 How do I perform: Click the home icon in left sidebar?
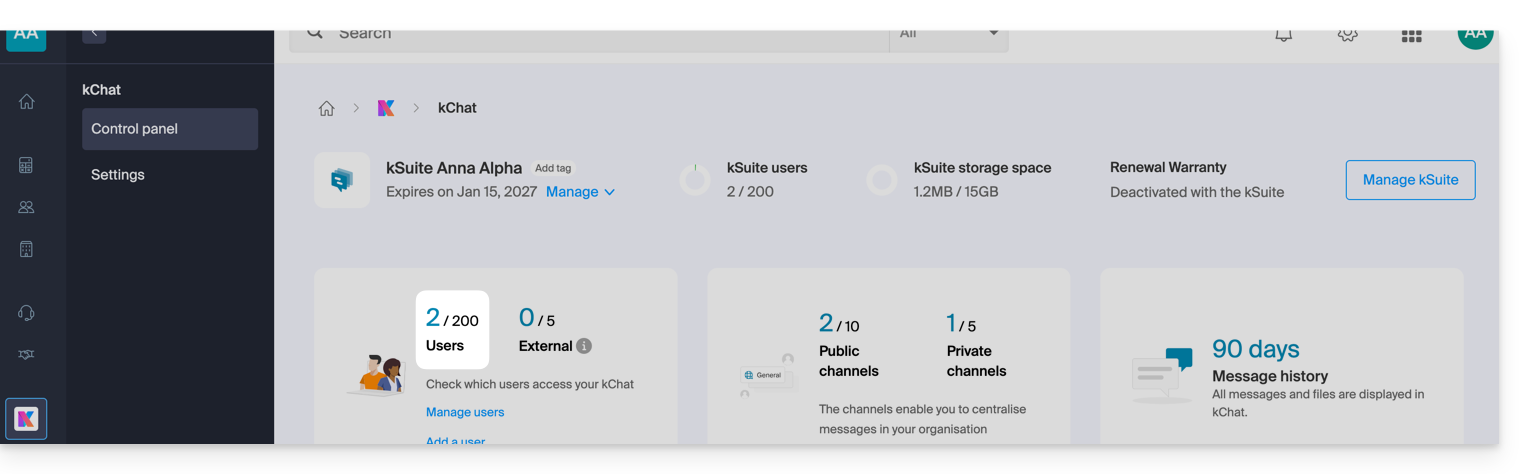(26, 101)
